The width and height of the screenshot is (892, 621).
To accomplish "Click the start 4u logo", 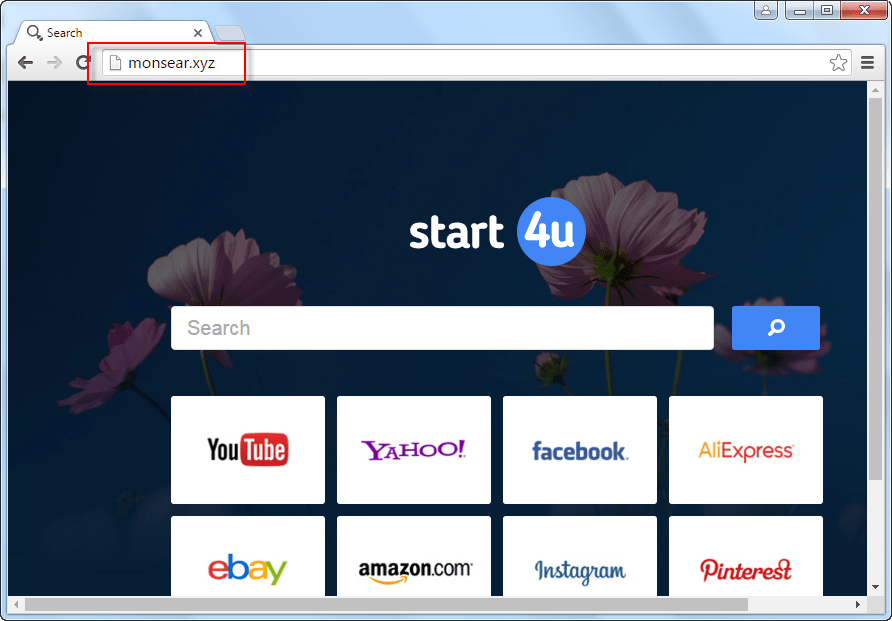I will pyautogui.click(x=497, y=231).
